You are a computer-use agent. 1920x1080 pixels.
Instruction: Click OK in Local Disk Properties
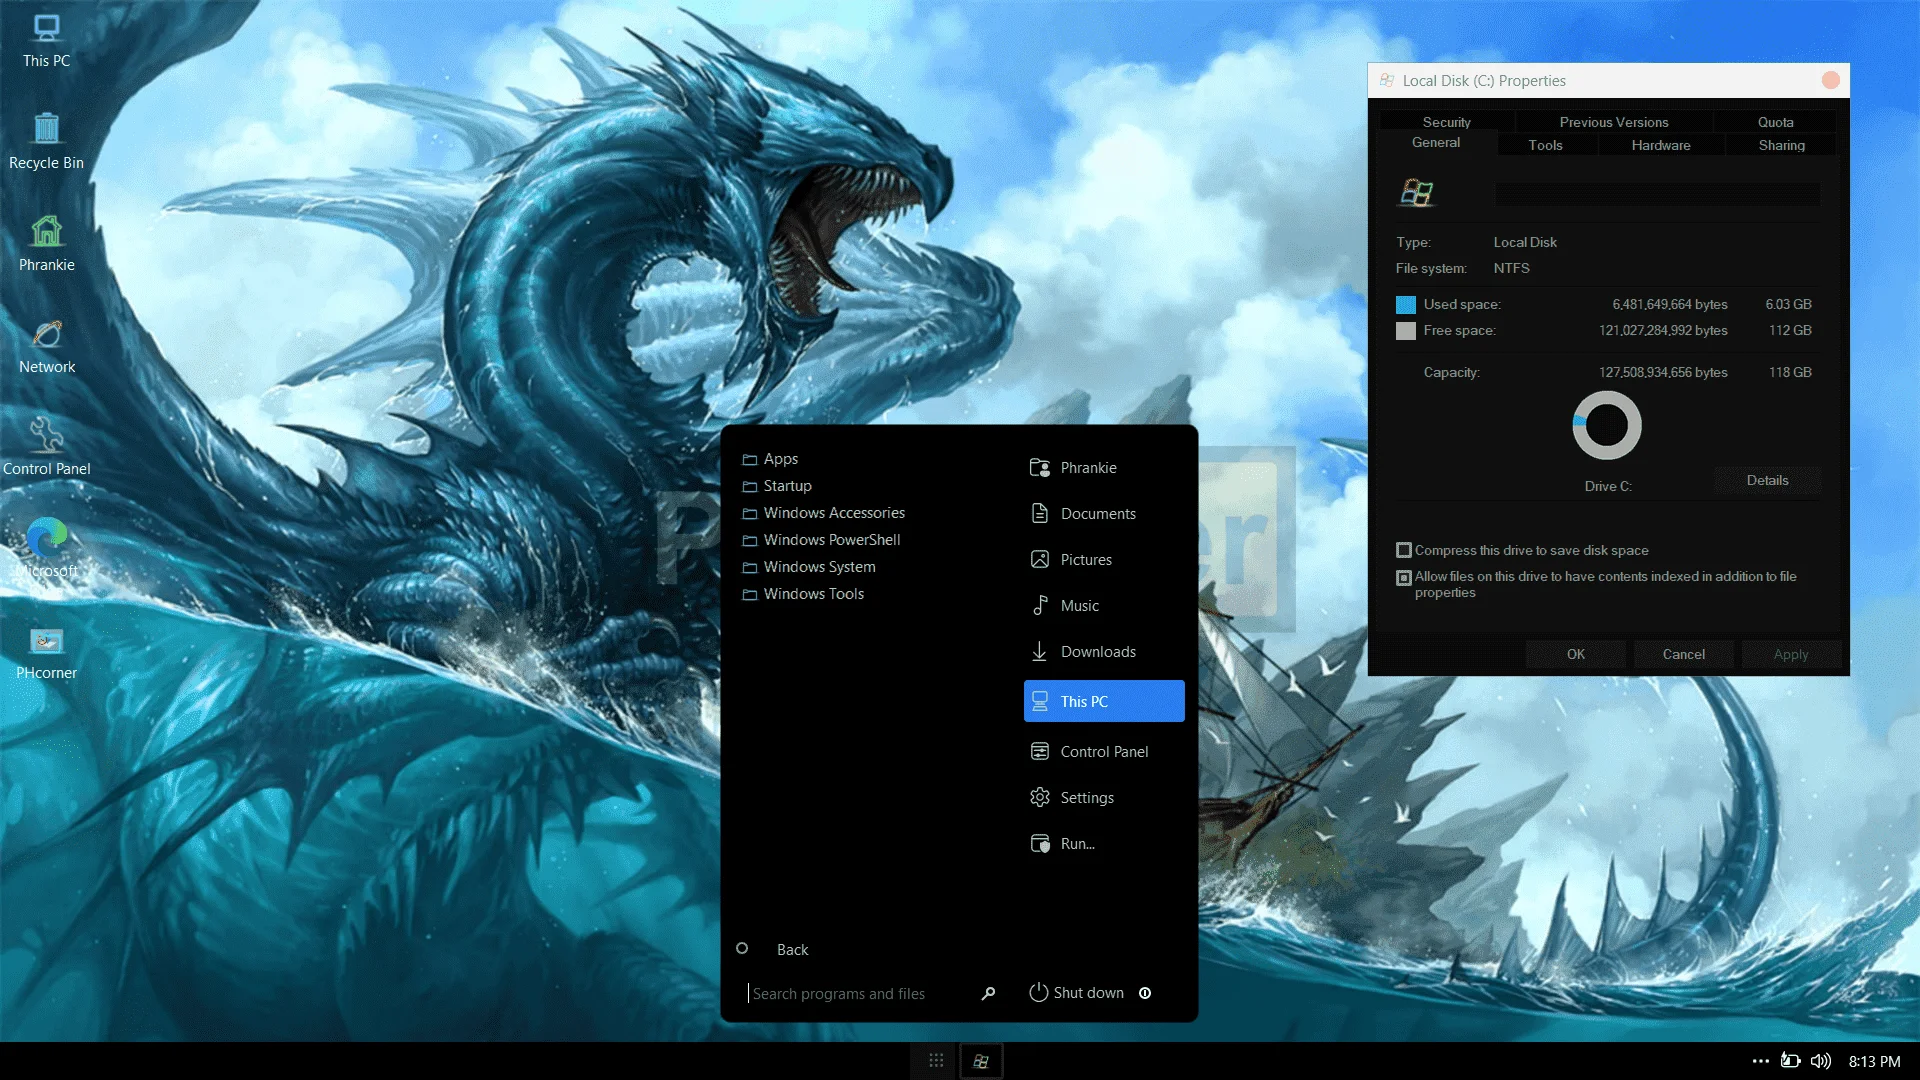coord(1576,654)
